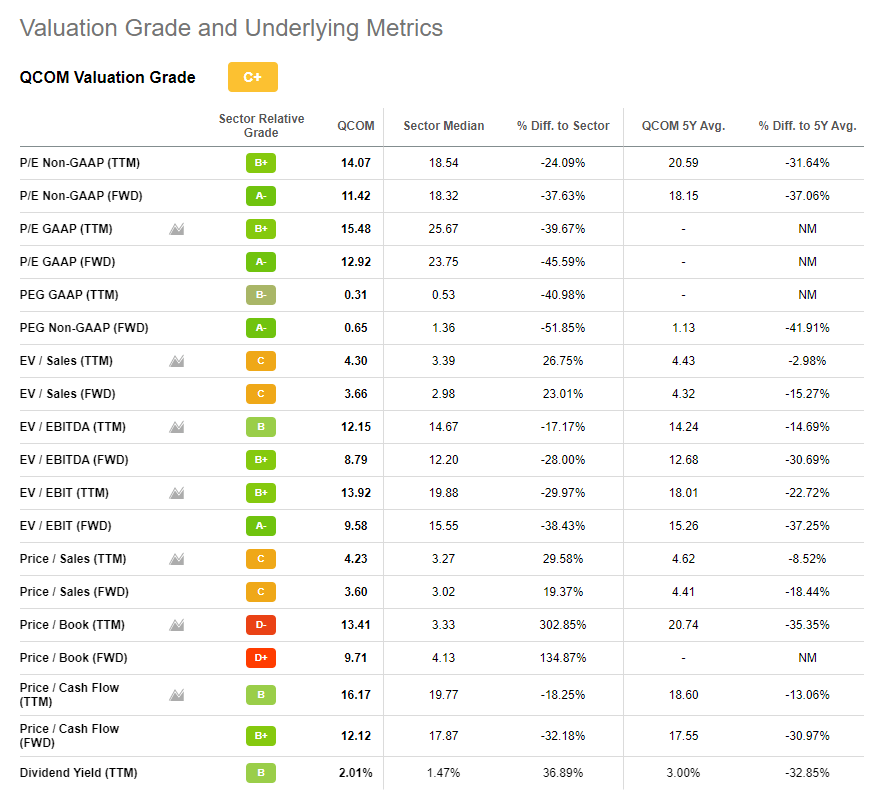
Task: Click A- grade badge for EV / EBIT (FWD)
Action: click(x=261, y=526)
